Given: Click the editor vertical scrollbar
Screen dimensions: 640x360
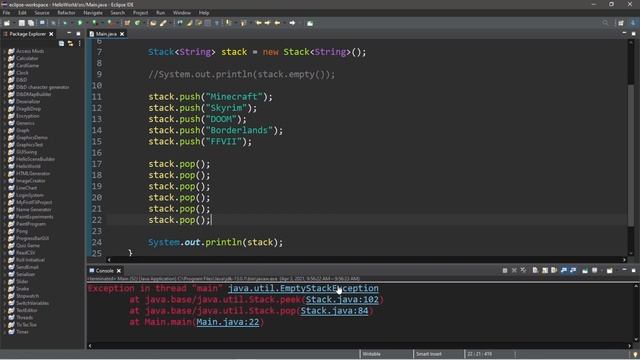Looking at the screenshot, I should tap(631, 155).
